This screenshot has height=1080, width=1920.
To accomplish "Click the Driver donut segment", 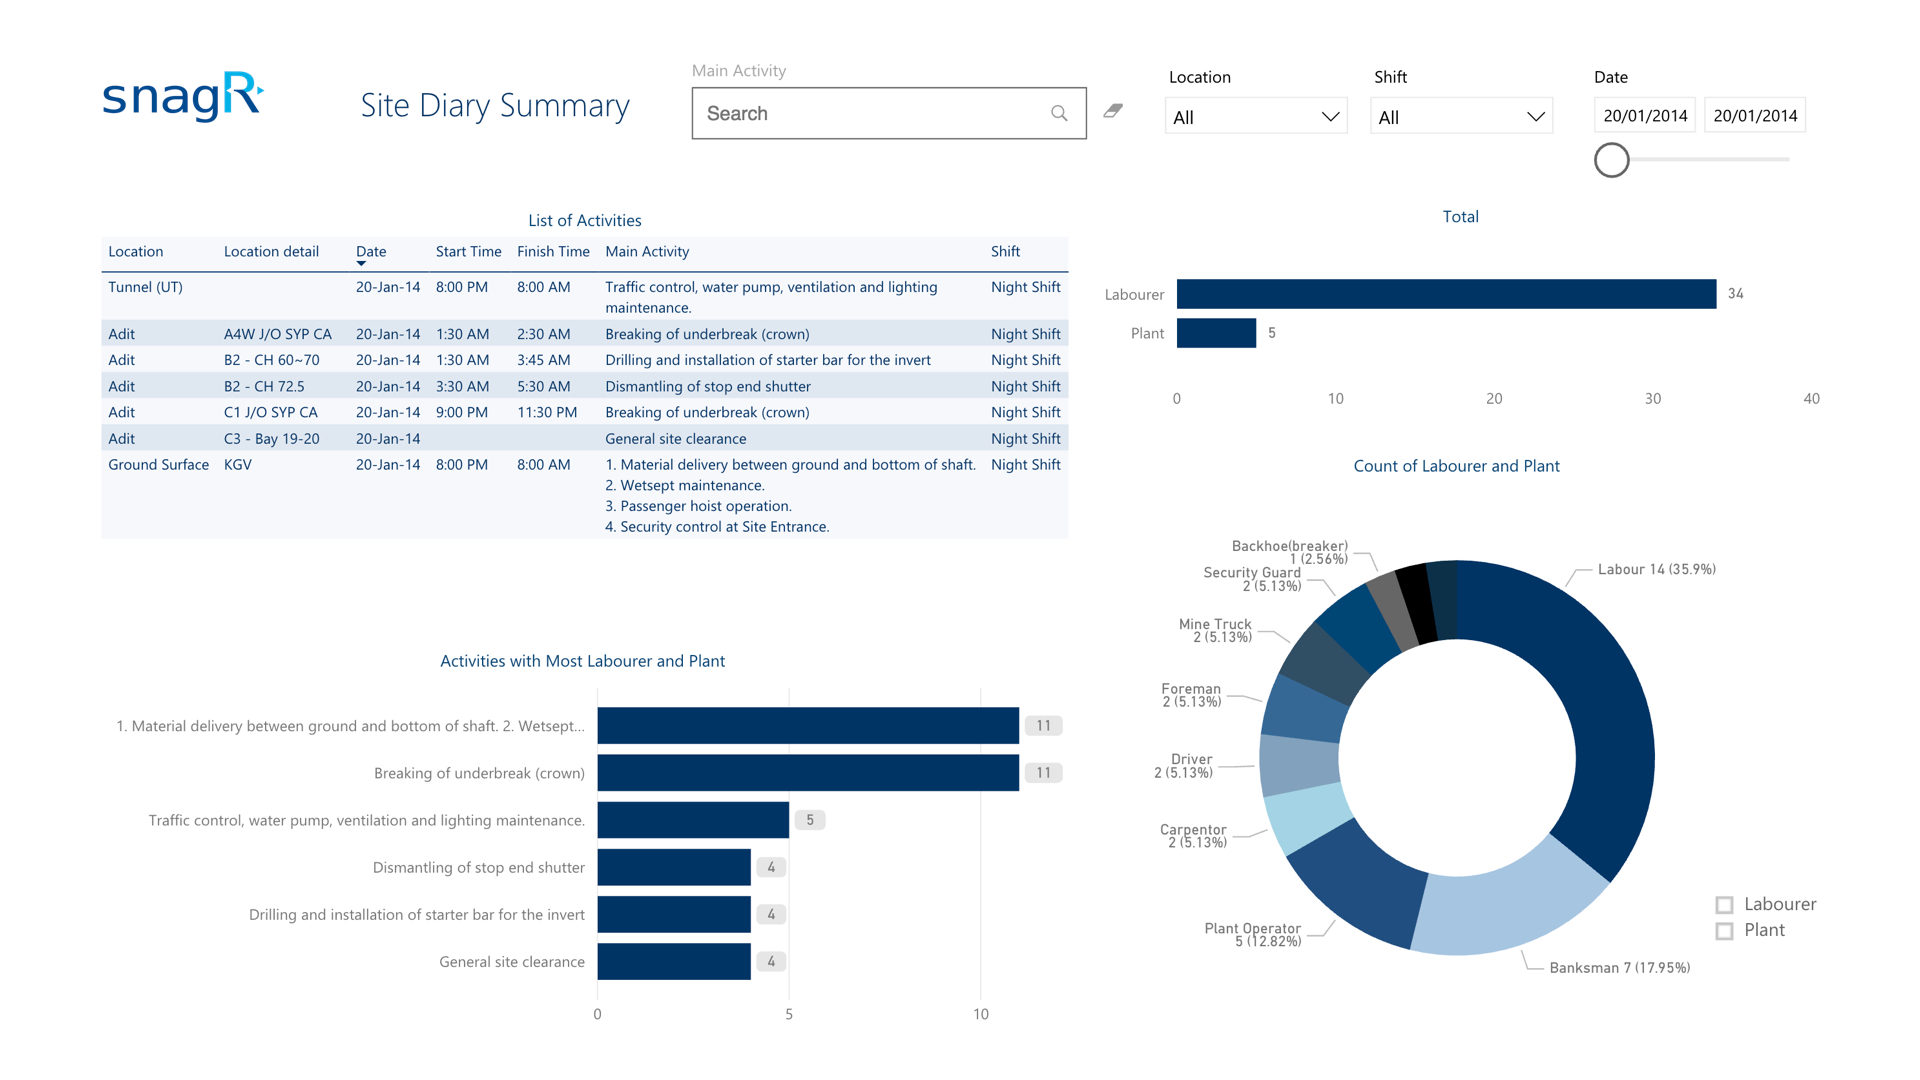I will 1298,764.
